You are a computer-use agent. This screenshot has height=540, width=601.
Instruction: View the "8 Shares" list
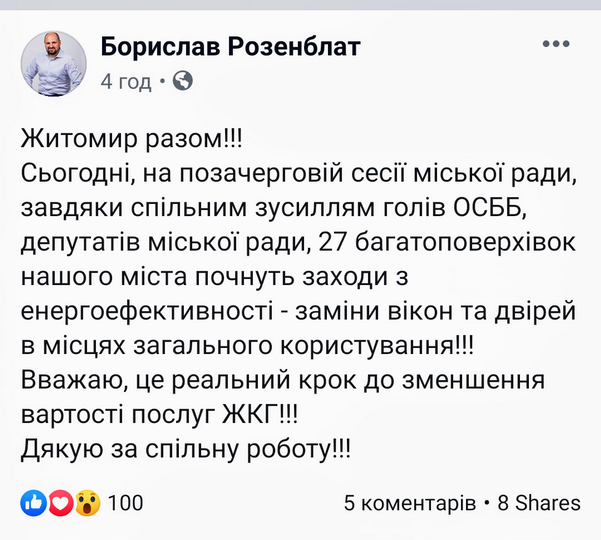[538, 503]
